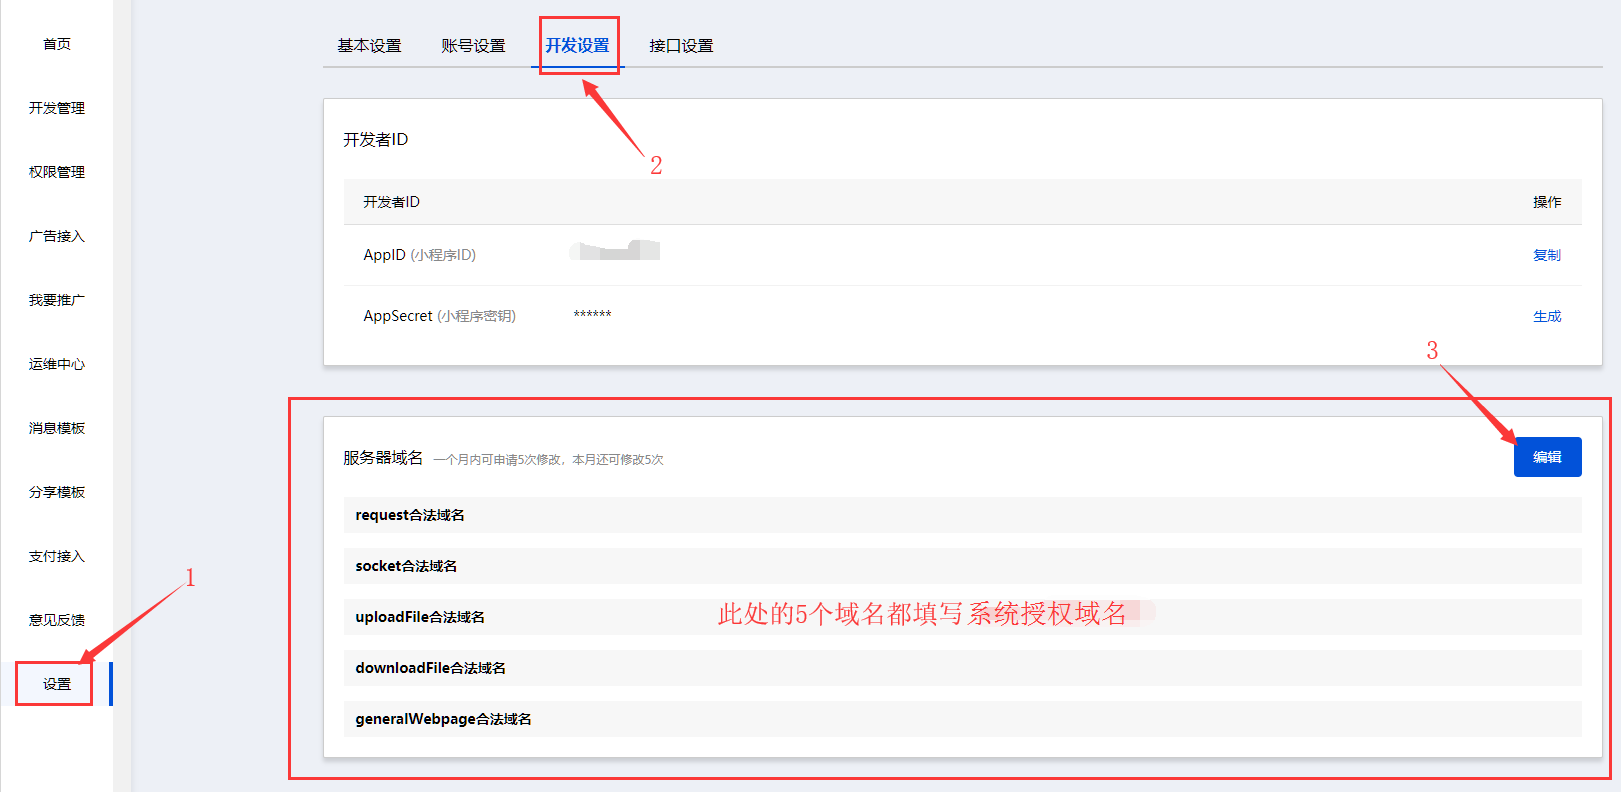Switch to the 基本设置 tab
Image resolution: width=1621 pixels, height=792 pixels.
click(369, 46)
